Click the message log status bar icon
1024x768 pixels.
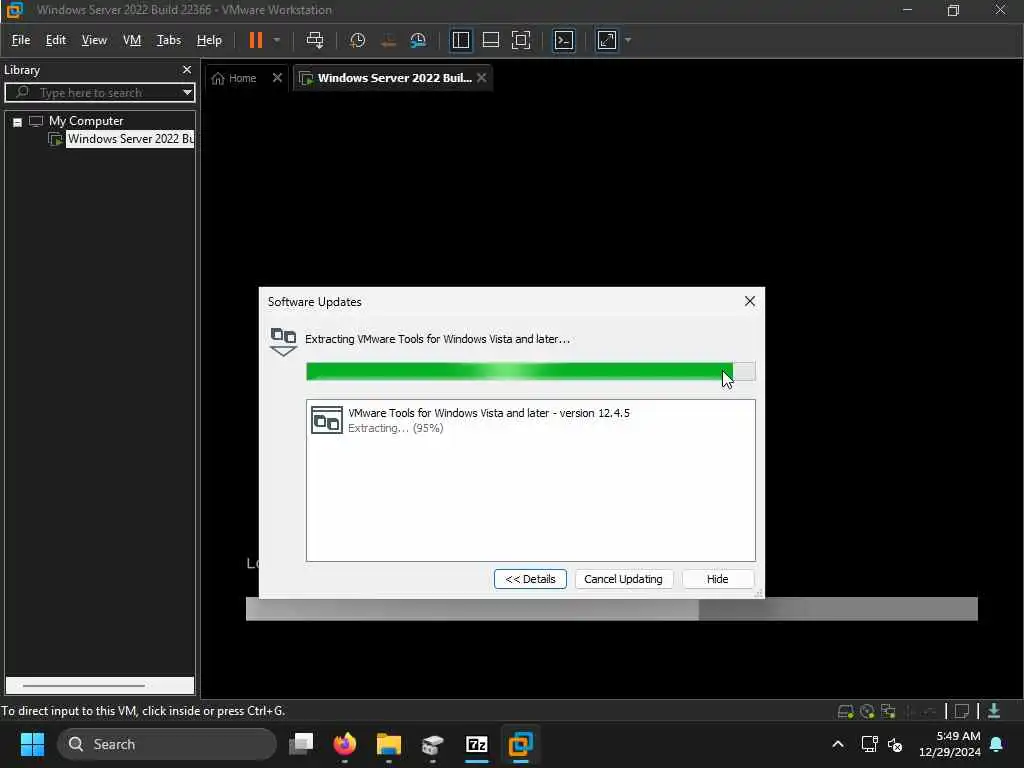(x=962, y=711)
